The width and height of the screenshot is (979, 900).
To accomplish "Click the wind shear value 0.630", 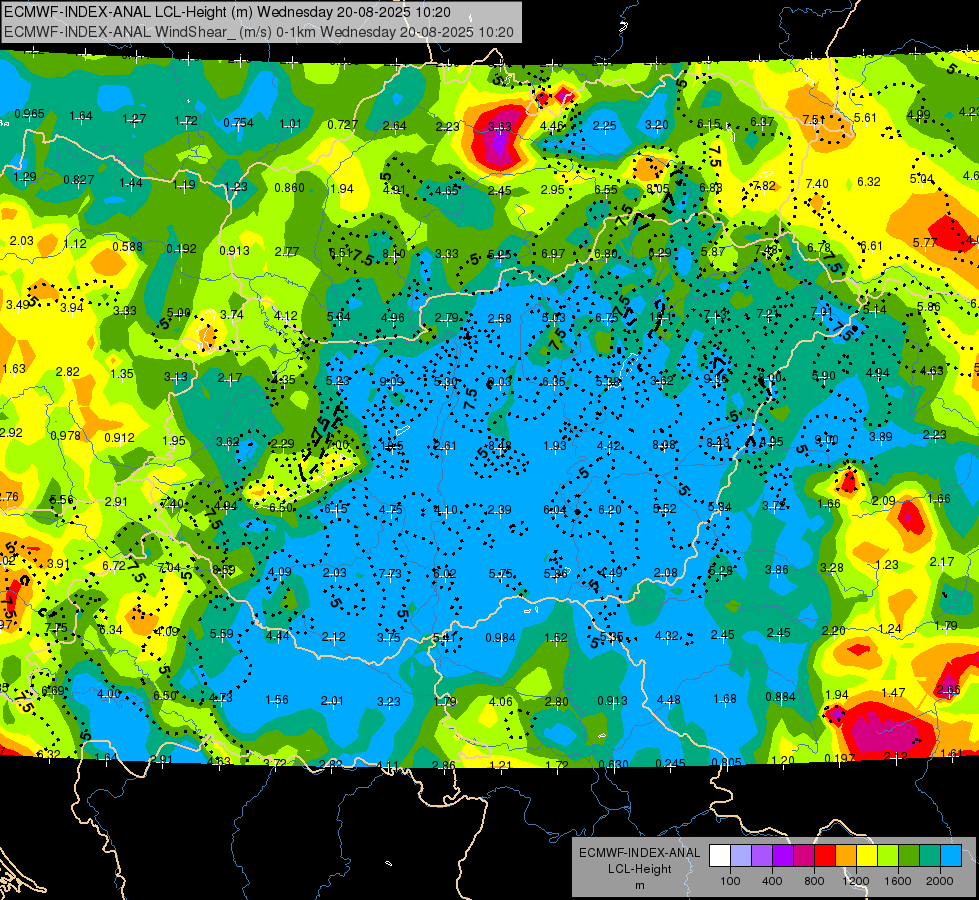I will [613, 764].
